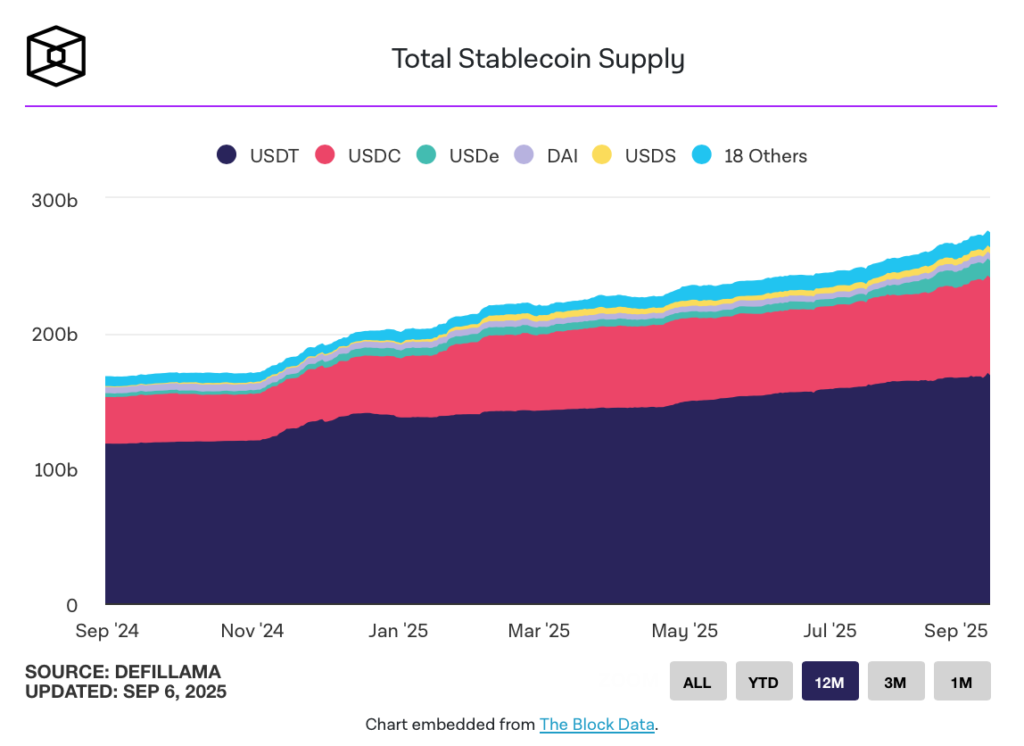Click the Sep '25 axis label
The image size is (1024, 746).
pyautogui.click(x=955, y=630)
